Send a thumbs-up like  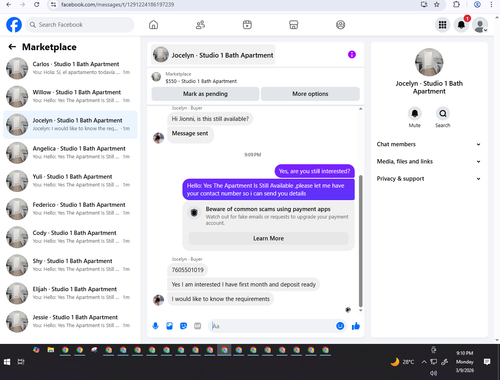pyautogui.click(x=356, y=326)
